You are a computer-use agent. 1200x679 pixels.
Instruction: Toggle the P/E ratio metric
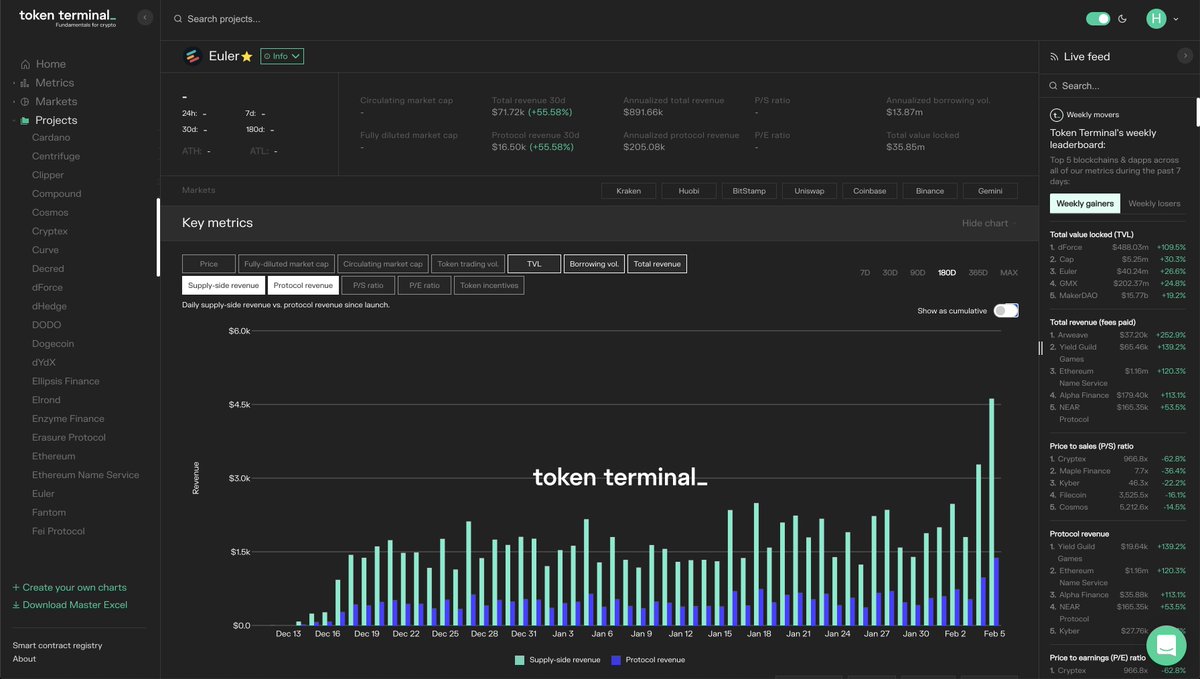(x=425, y=285)
